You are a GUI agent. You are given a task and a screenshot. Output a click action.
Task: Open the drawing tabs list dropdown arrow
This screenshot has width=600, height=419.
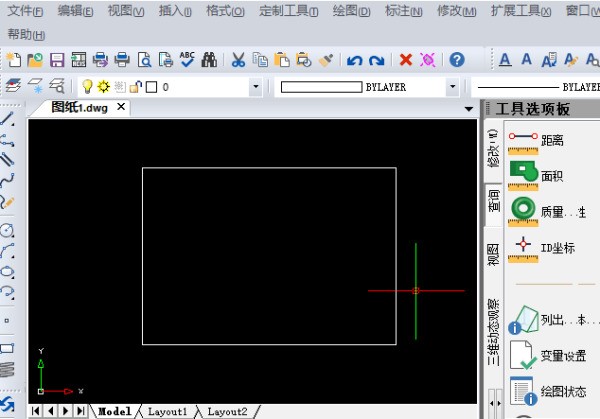tap(469, 108)
